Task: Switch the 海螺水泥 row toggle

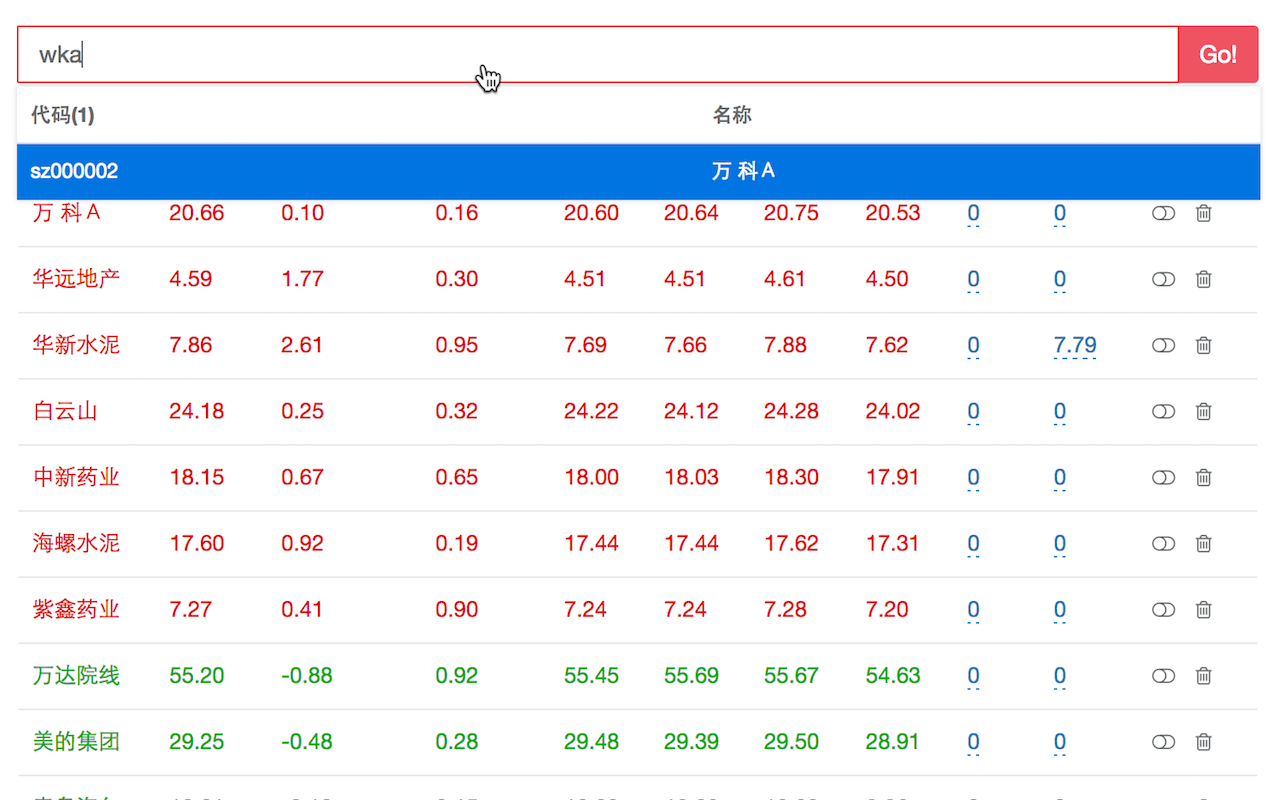Action: point(1163,543)
